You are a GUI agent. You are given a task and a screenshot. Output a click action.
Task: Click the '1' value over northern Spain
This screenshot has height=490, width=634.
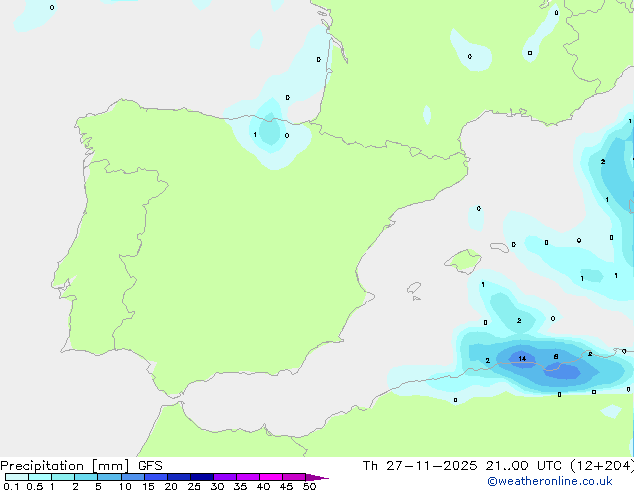tap(255, 135)
